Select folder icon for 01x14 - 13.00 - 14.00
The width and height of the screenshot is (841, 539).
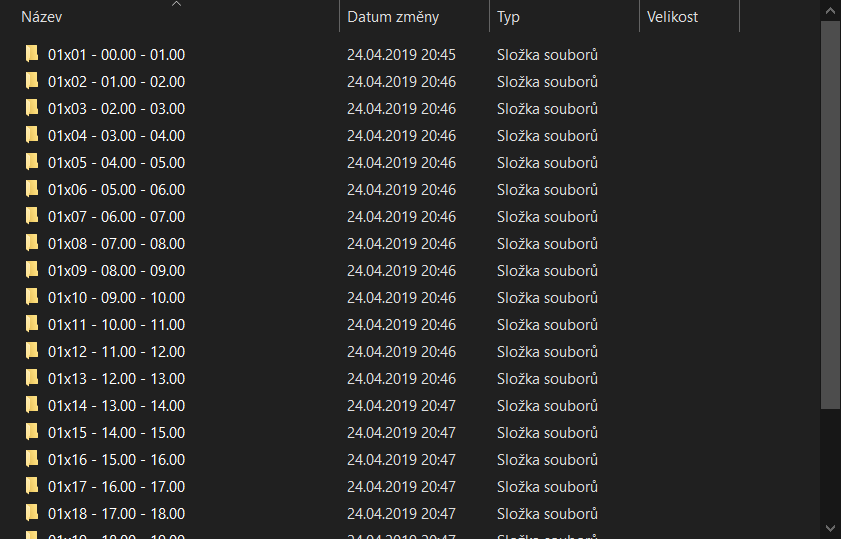pos(32,405)
